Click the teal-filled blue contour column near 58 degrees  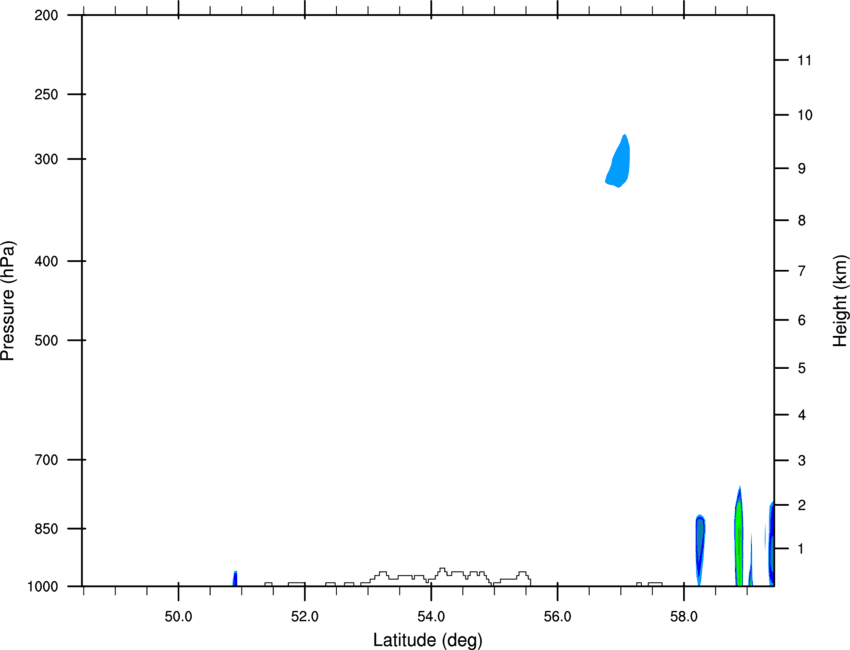[700, 548]
